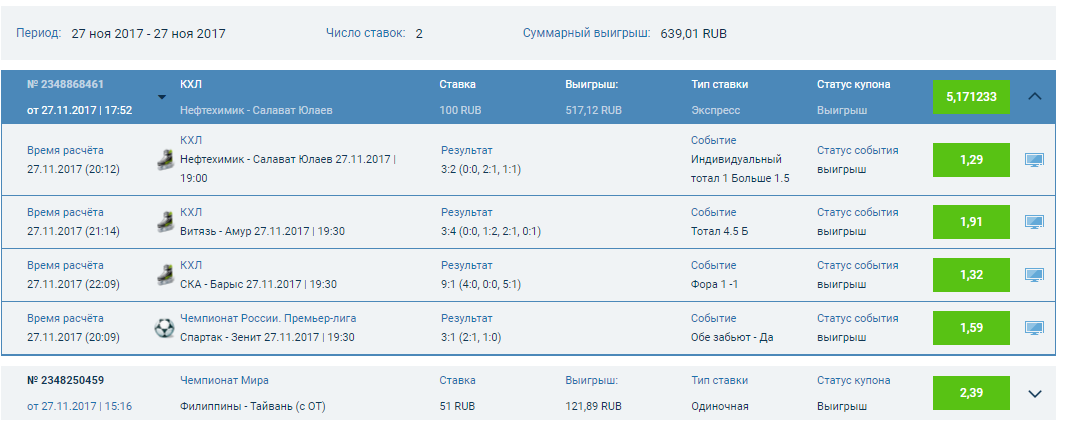
Task: Click the hockey skate icon for СКА - Барыс
Action: [165, 275]
